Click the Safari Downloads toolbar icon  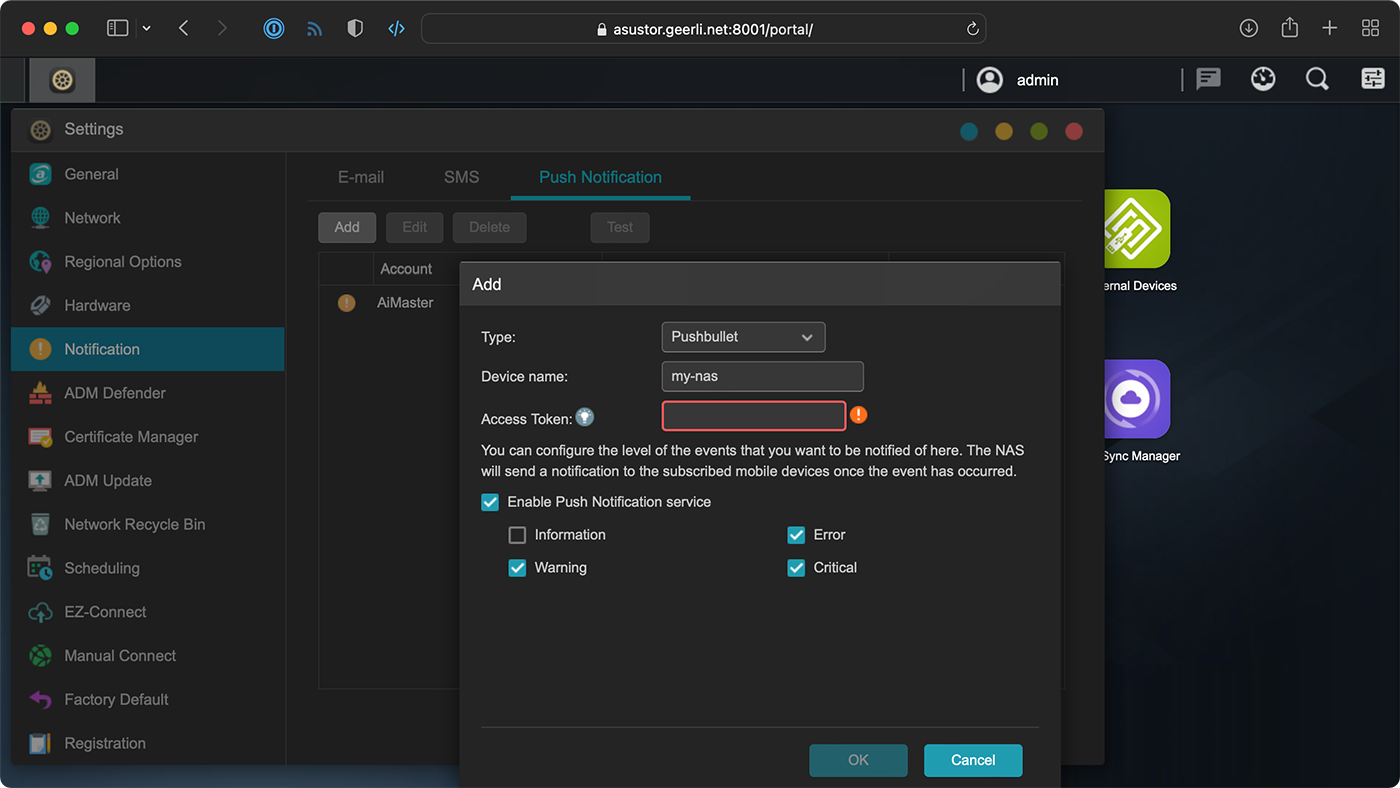tap(1249, 29)
